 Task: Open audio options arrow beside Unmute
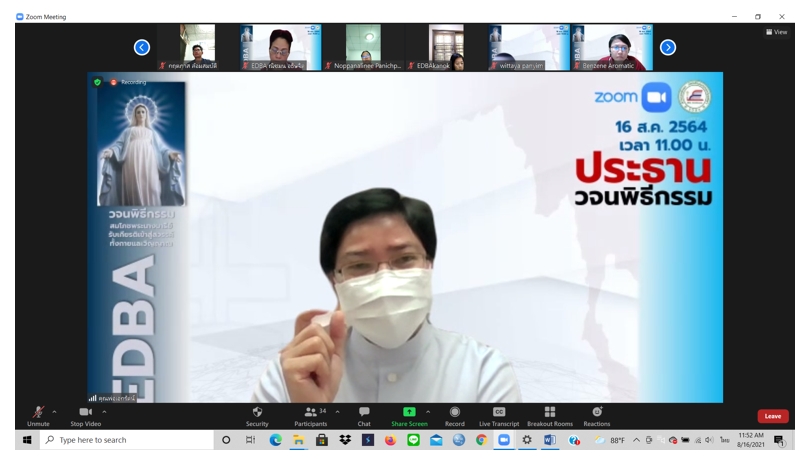(x=54, y=412)
